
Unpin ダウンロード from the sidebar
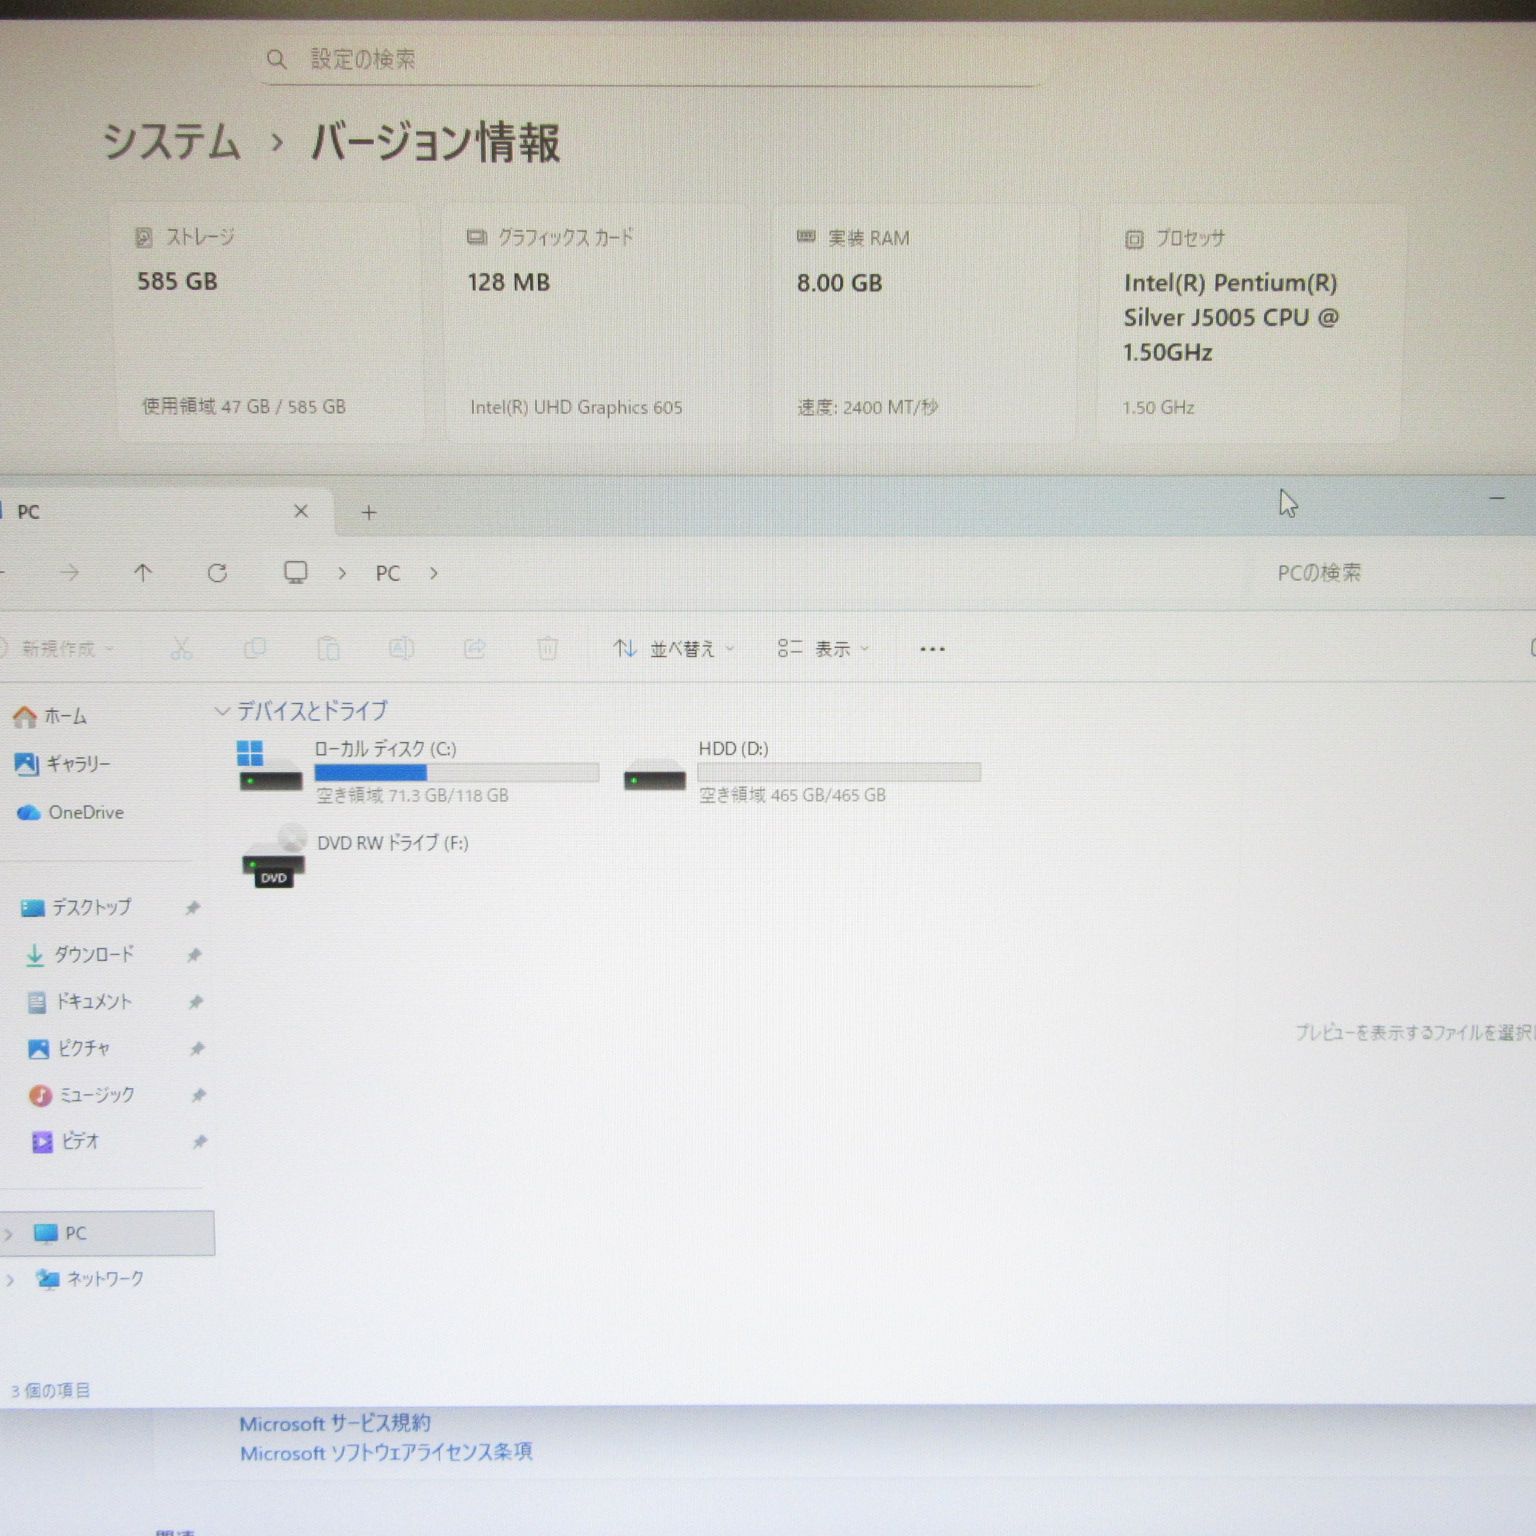193,955
